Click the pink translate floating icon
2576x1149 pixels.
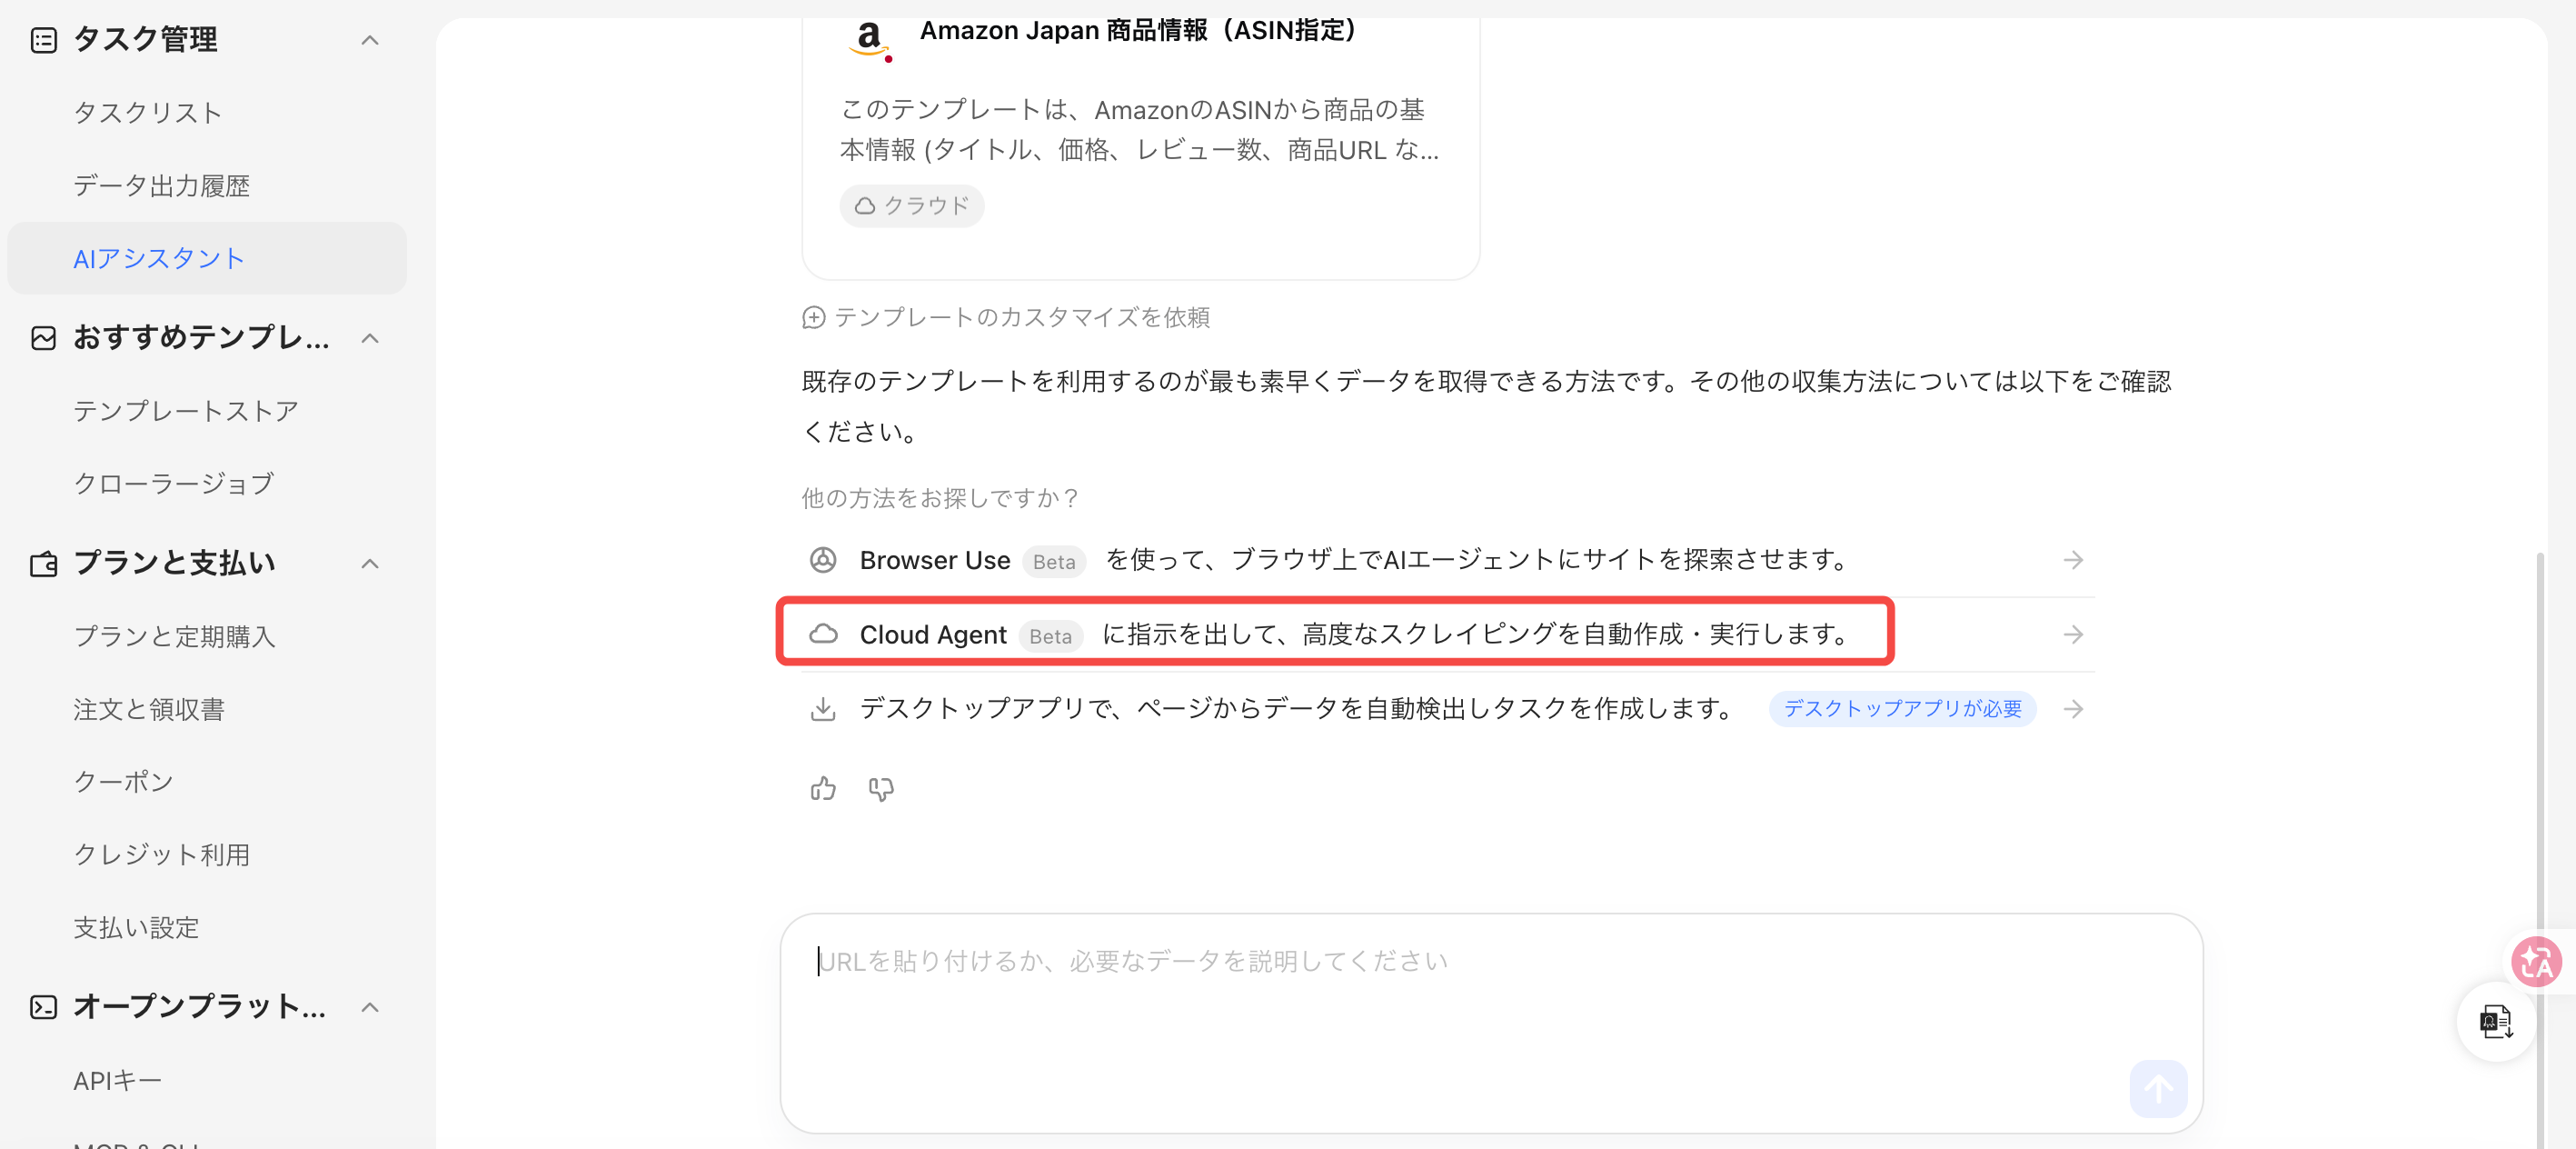(x=2536, y=962)
